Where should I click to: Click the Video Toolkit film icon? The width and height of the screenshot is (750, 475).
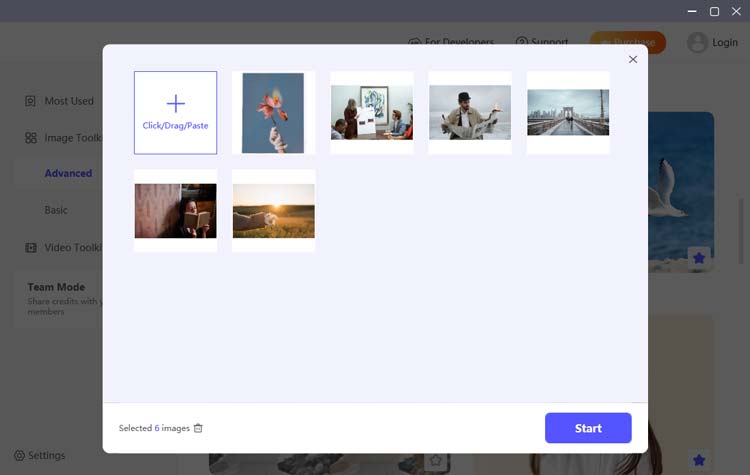(x=31, y=247)
